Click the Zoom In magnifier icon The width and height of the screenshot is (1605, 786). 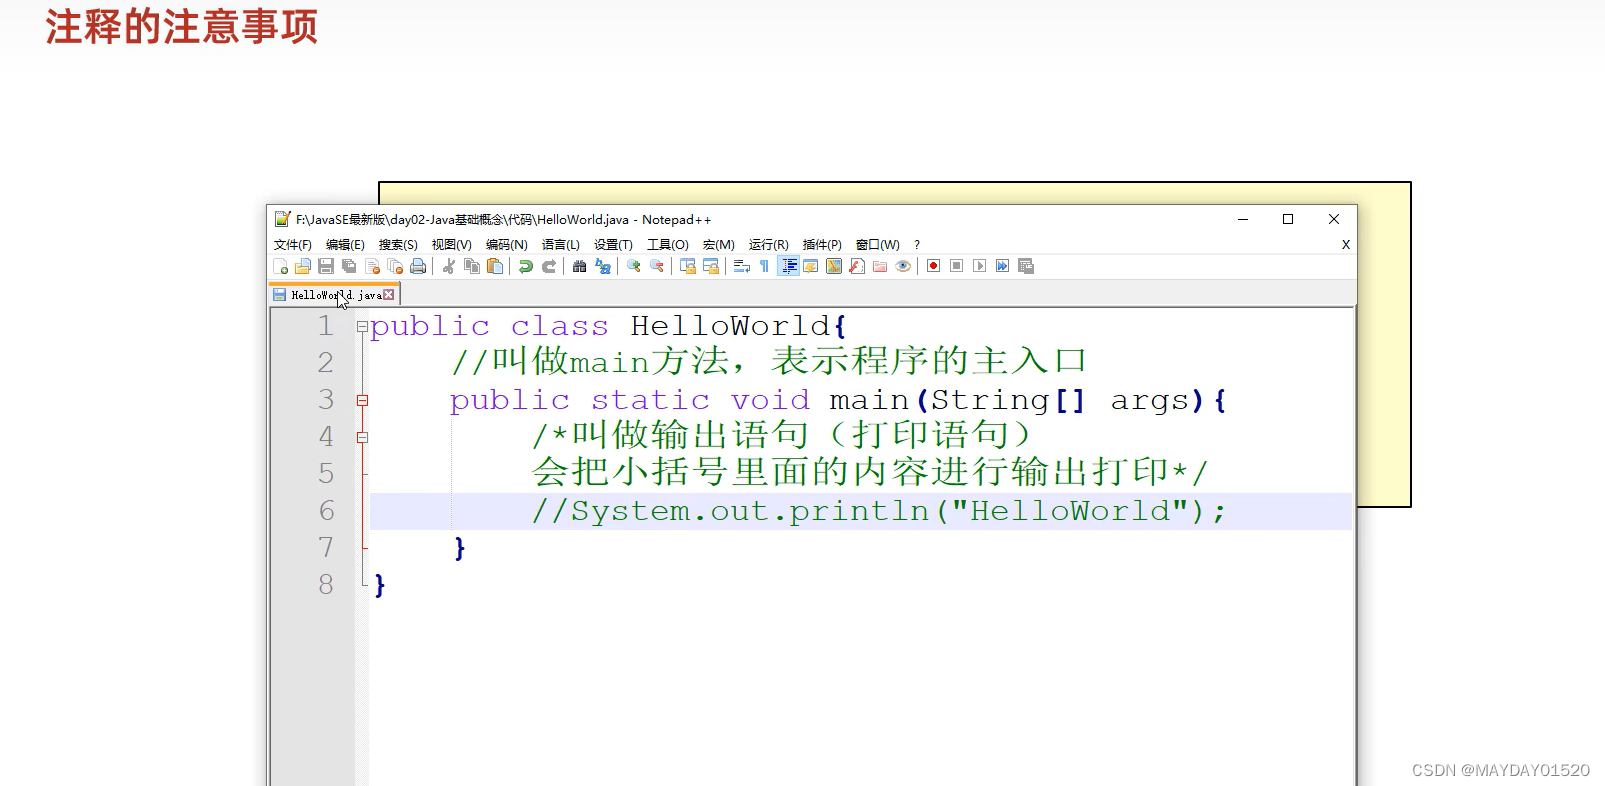(x=634, y=266)
